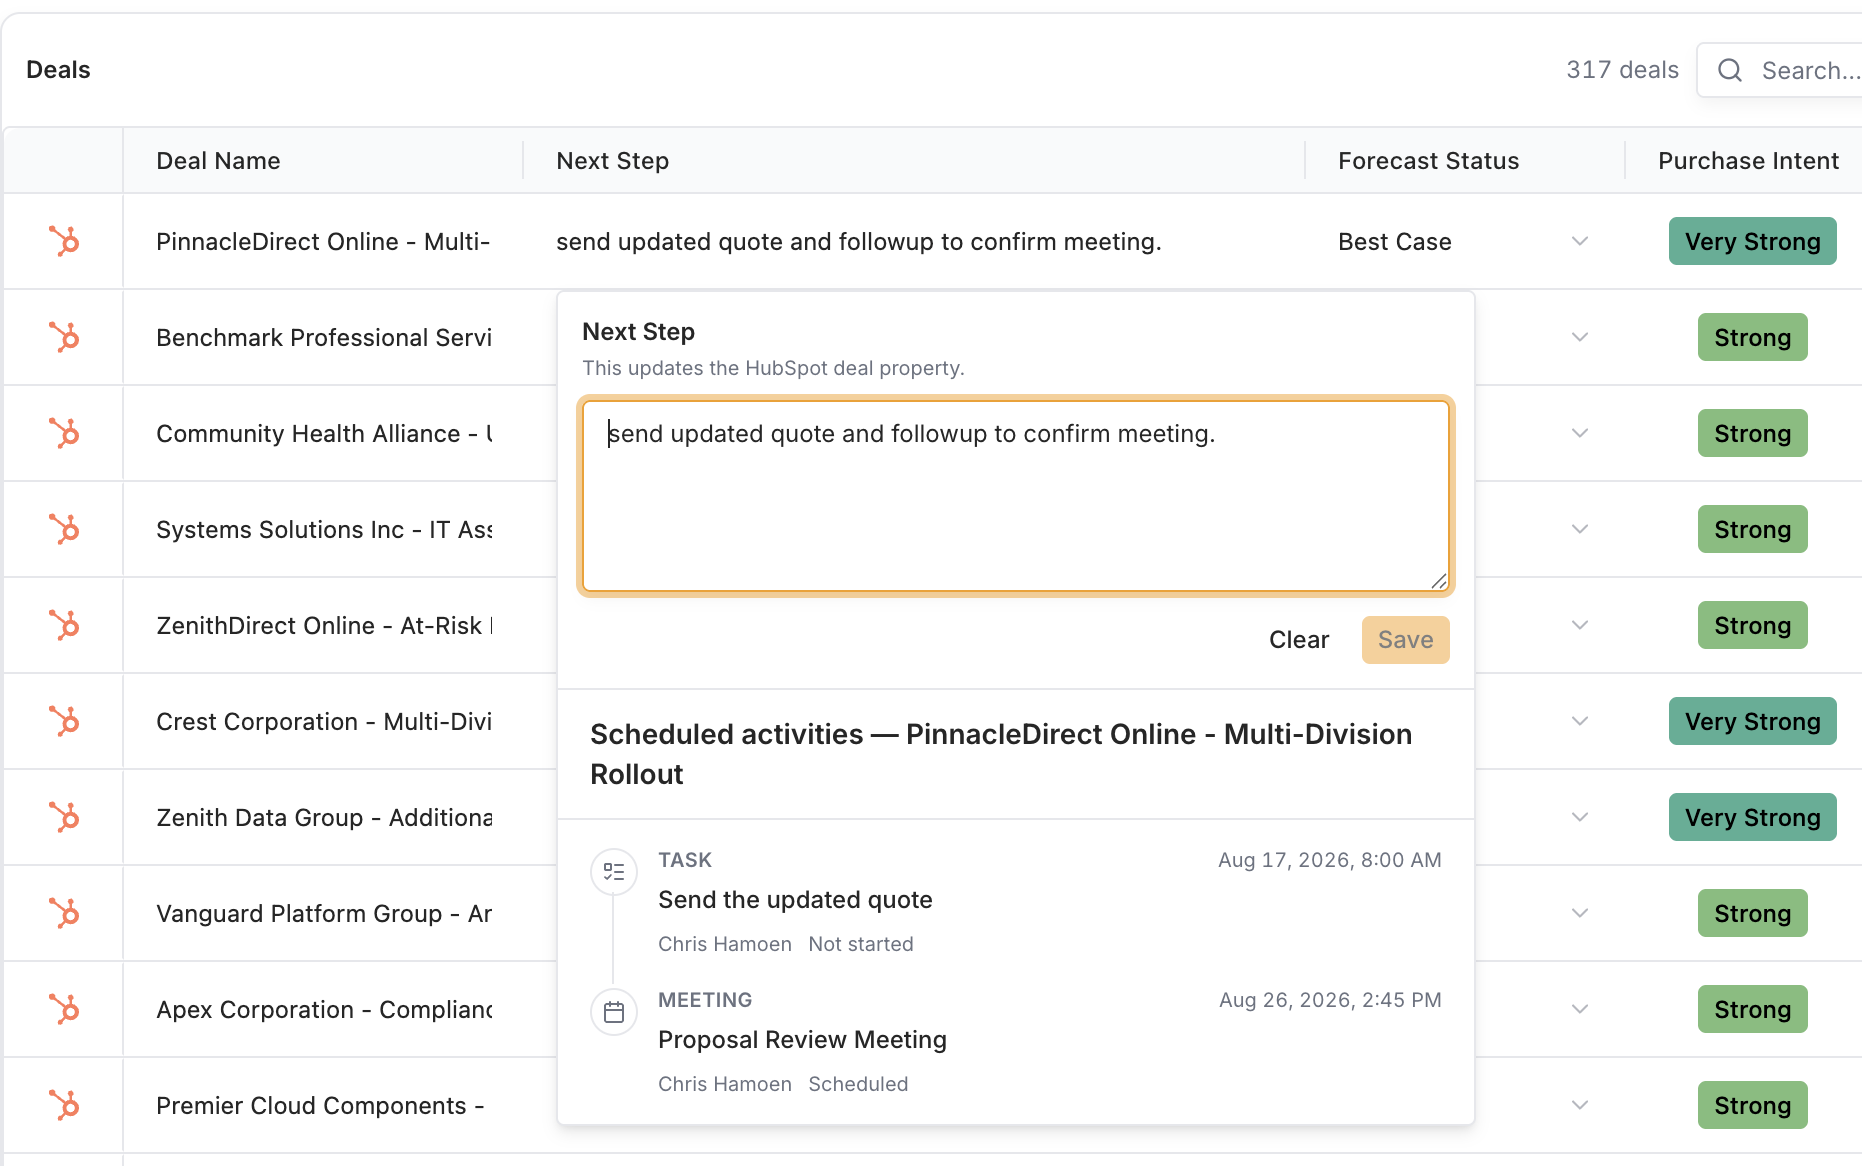Open HubSpot icon for Crest Corporation row

coord(64,721)
